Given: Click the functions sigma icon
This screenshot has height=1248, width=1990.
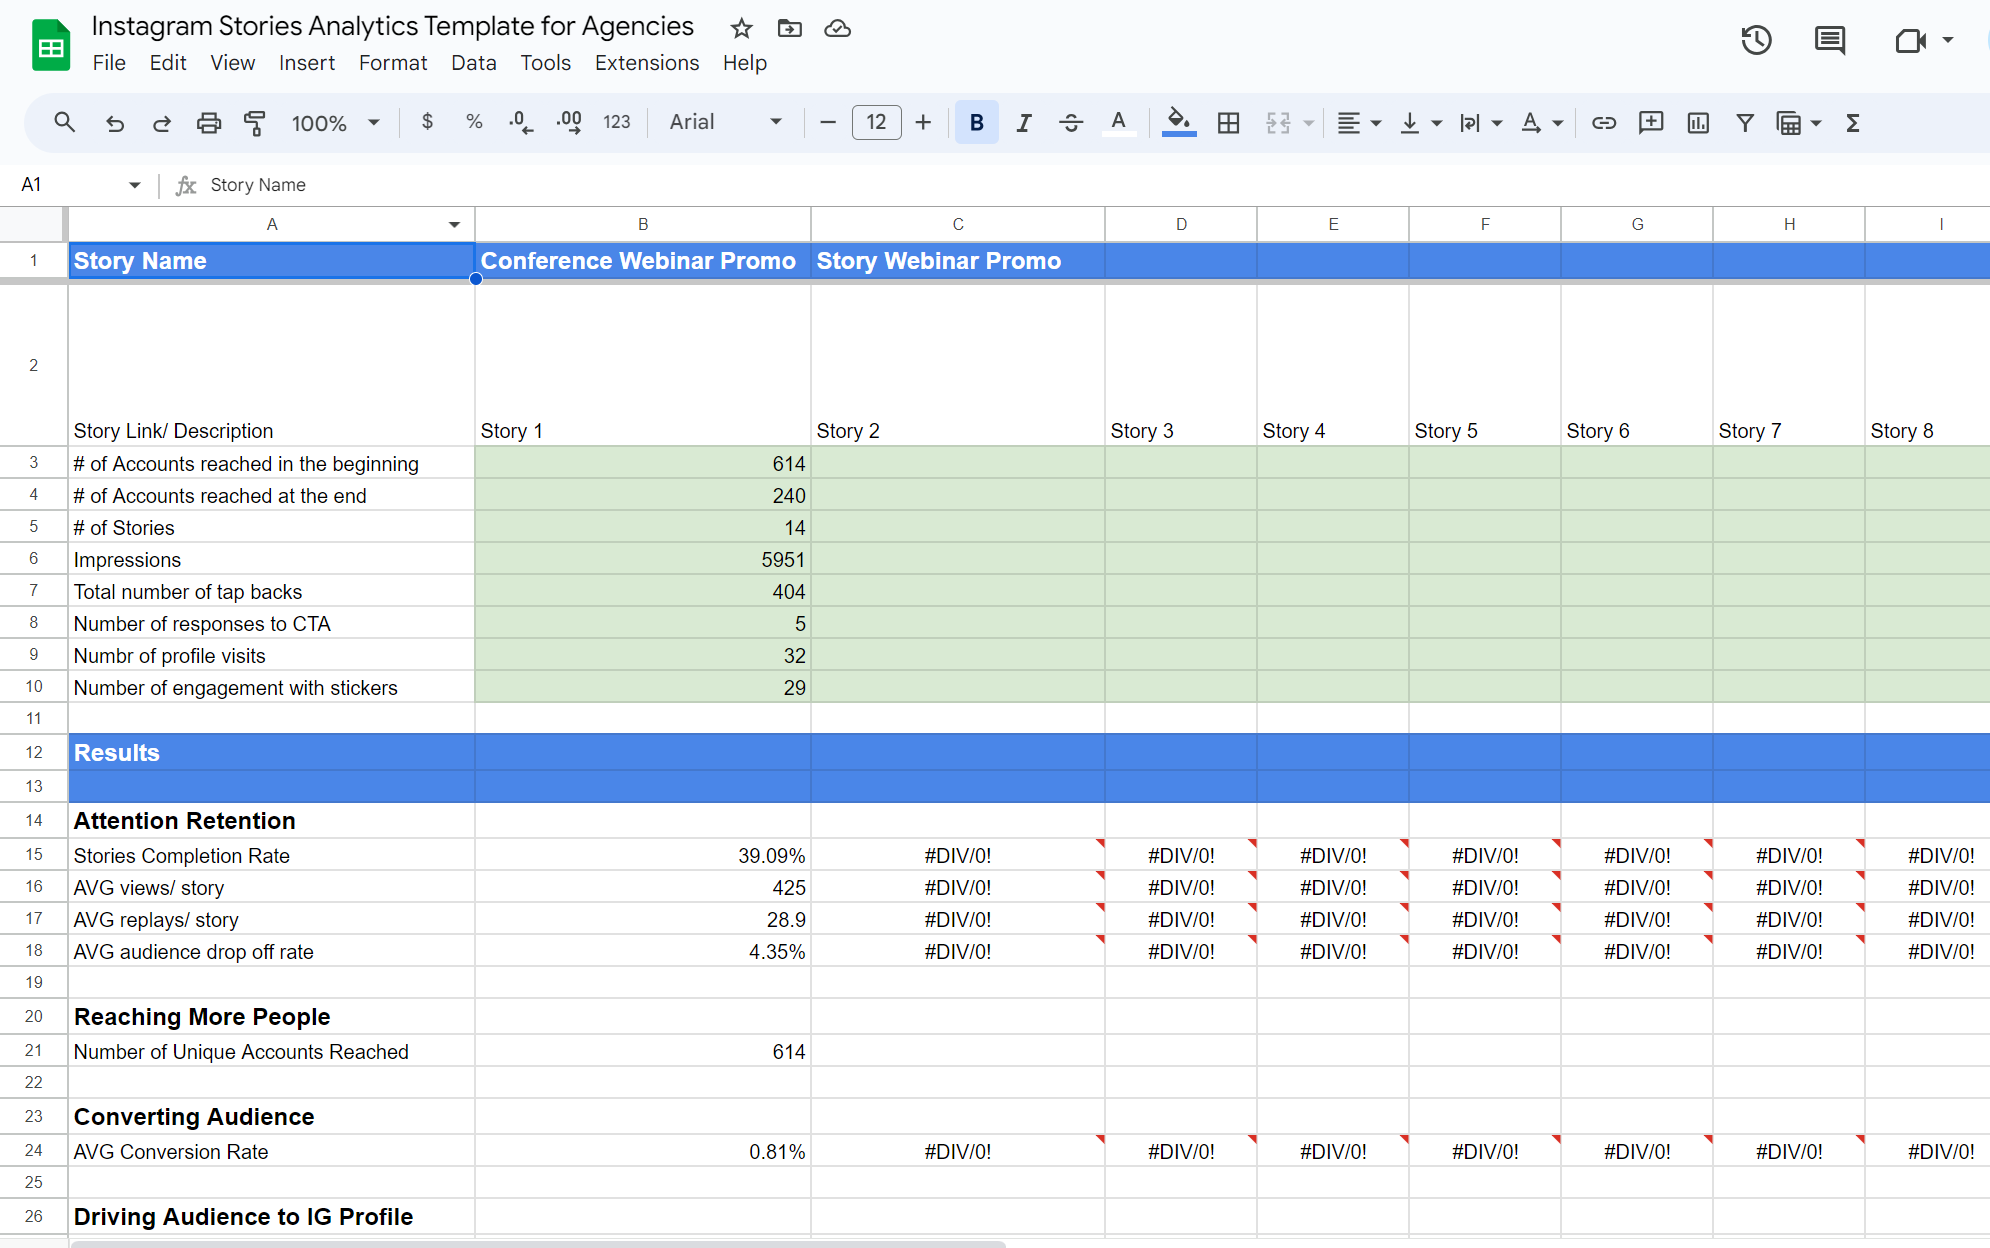Looking at the screenshot, I should pyautogui.click(x=1853, y=123).
